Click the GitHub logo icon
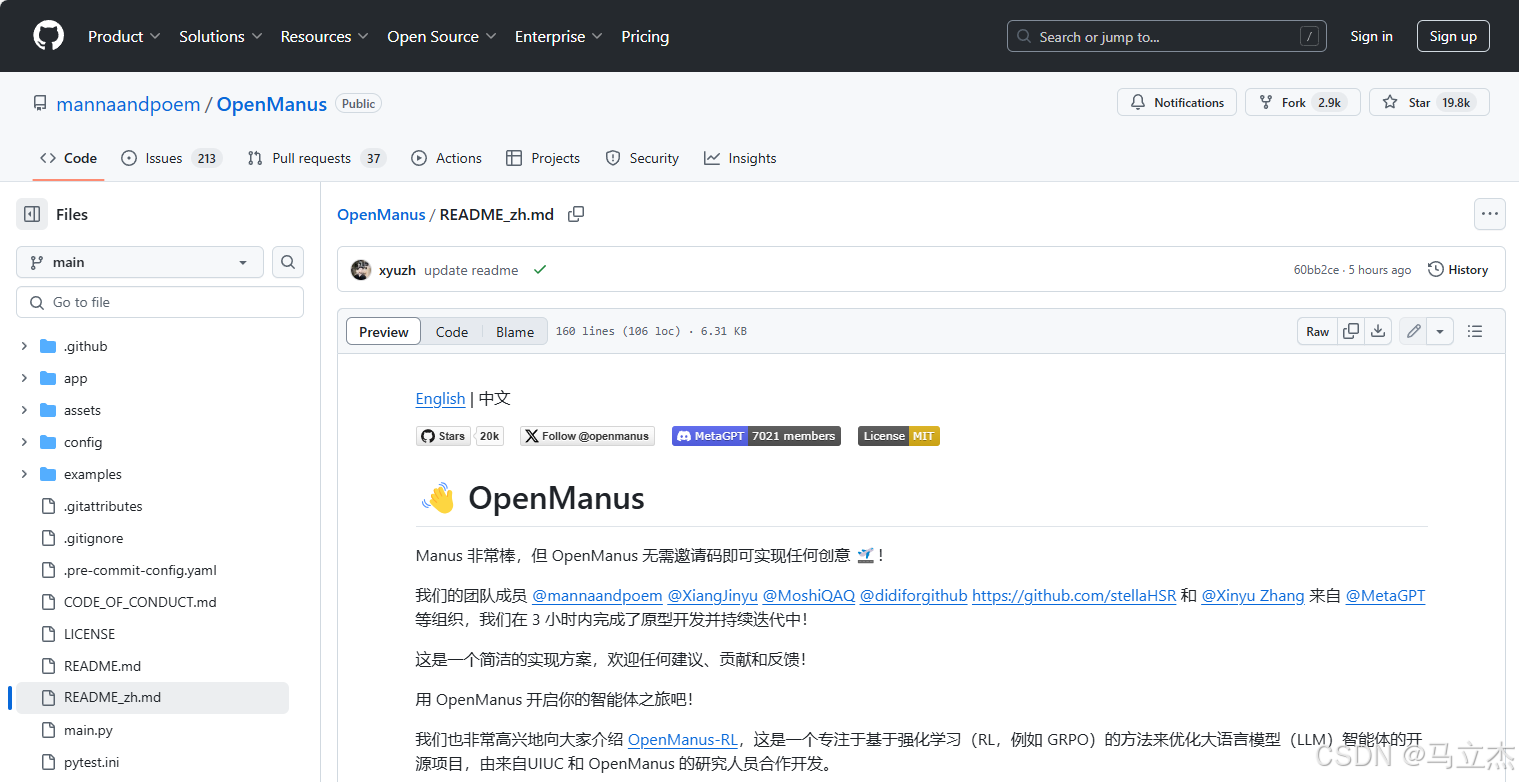The width and height of the screenshot is (1519, 782). (48, 36)
